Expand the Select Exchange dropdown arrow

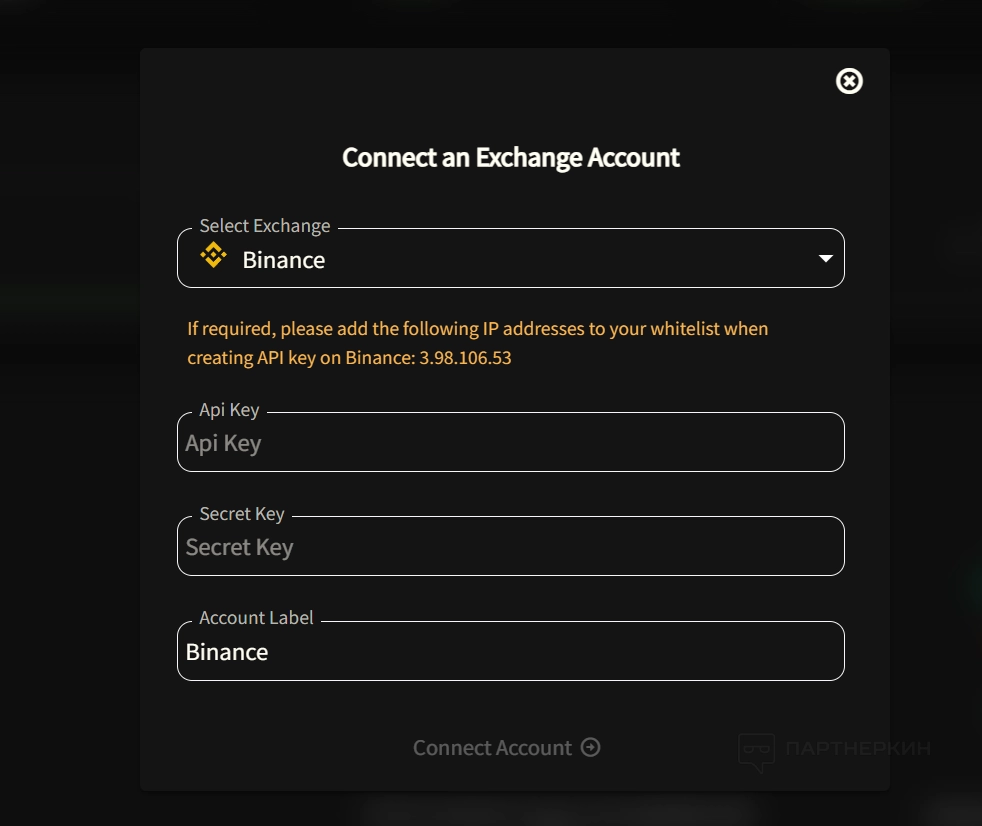(x=825, y=259)
